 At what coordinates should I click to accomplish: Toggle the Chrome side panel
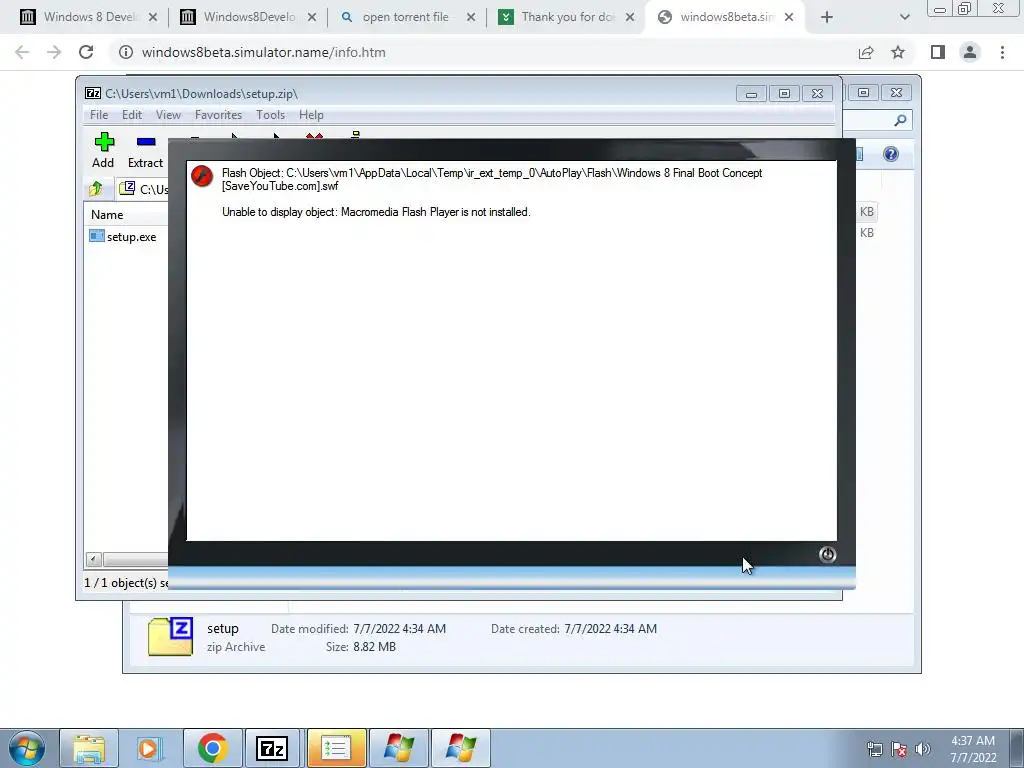pyautogui.click(x=938, y=52)
